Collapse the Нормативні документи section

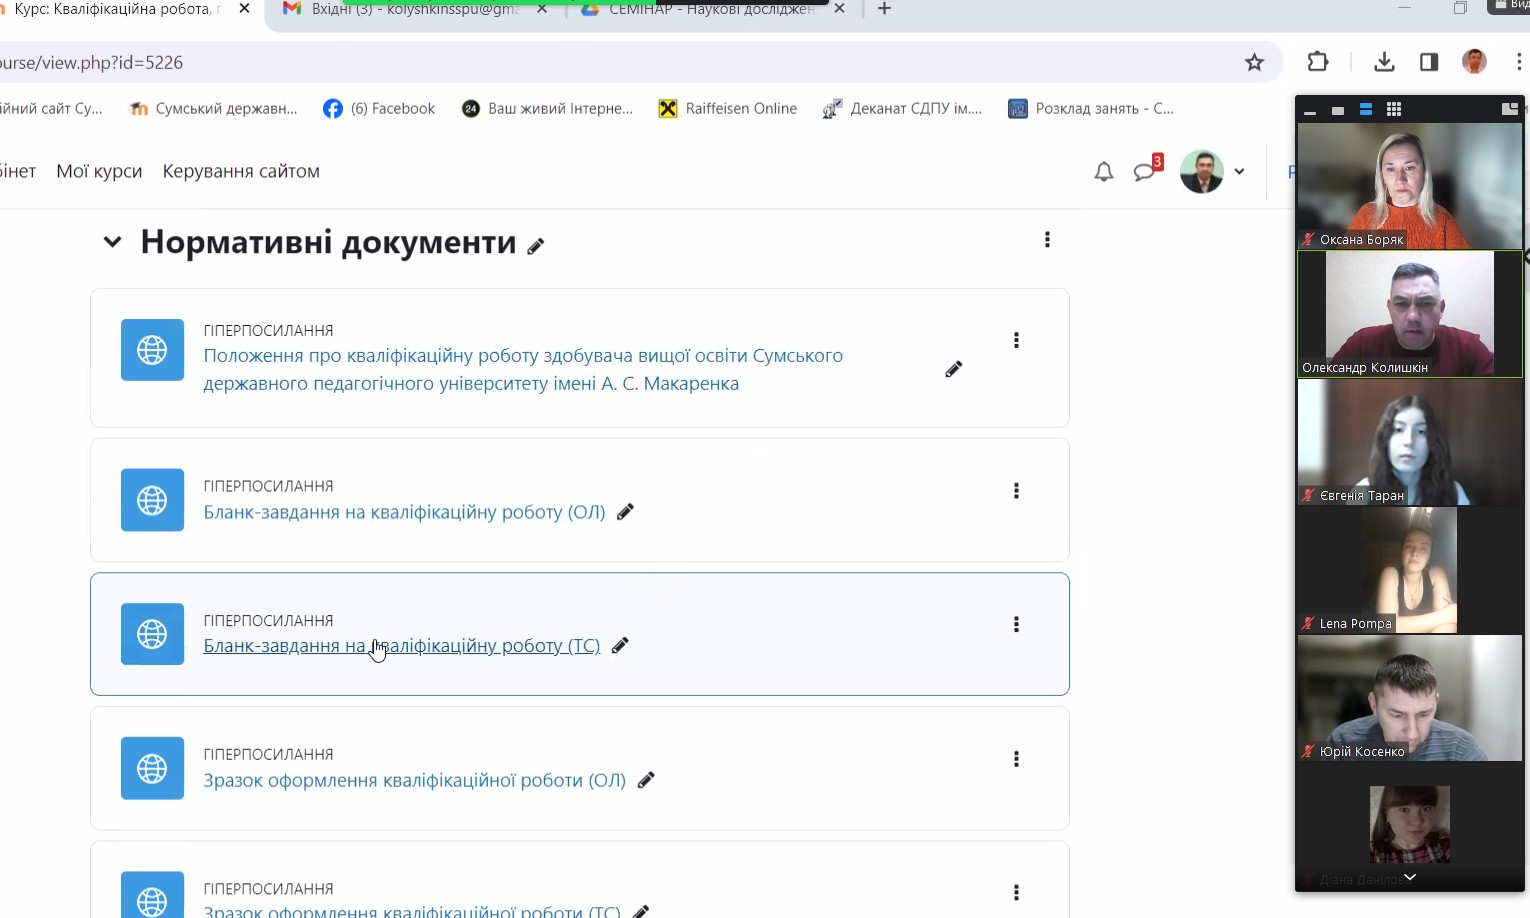click(x=113, y=242)
